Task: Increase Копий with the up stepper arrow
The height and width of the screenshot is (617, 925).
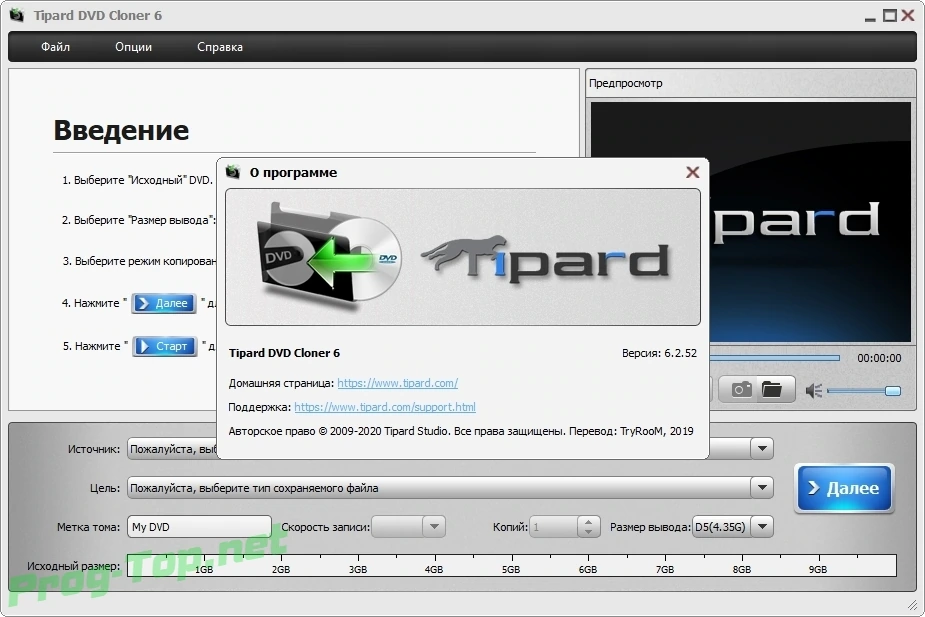Action: pyautogui.click(x=588, y=521)
